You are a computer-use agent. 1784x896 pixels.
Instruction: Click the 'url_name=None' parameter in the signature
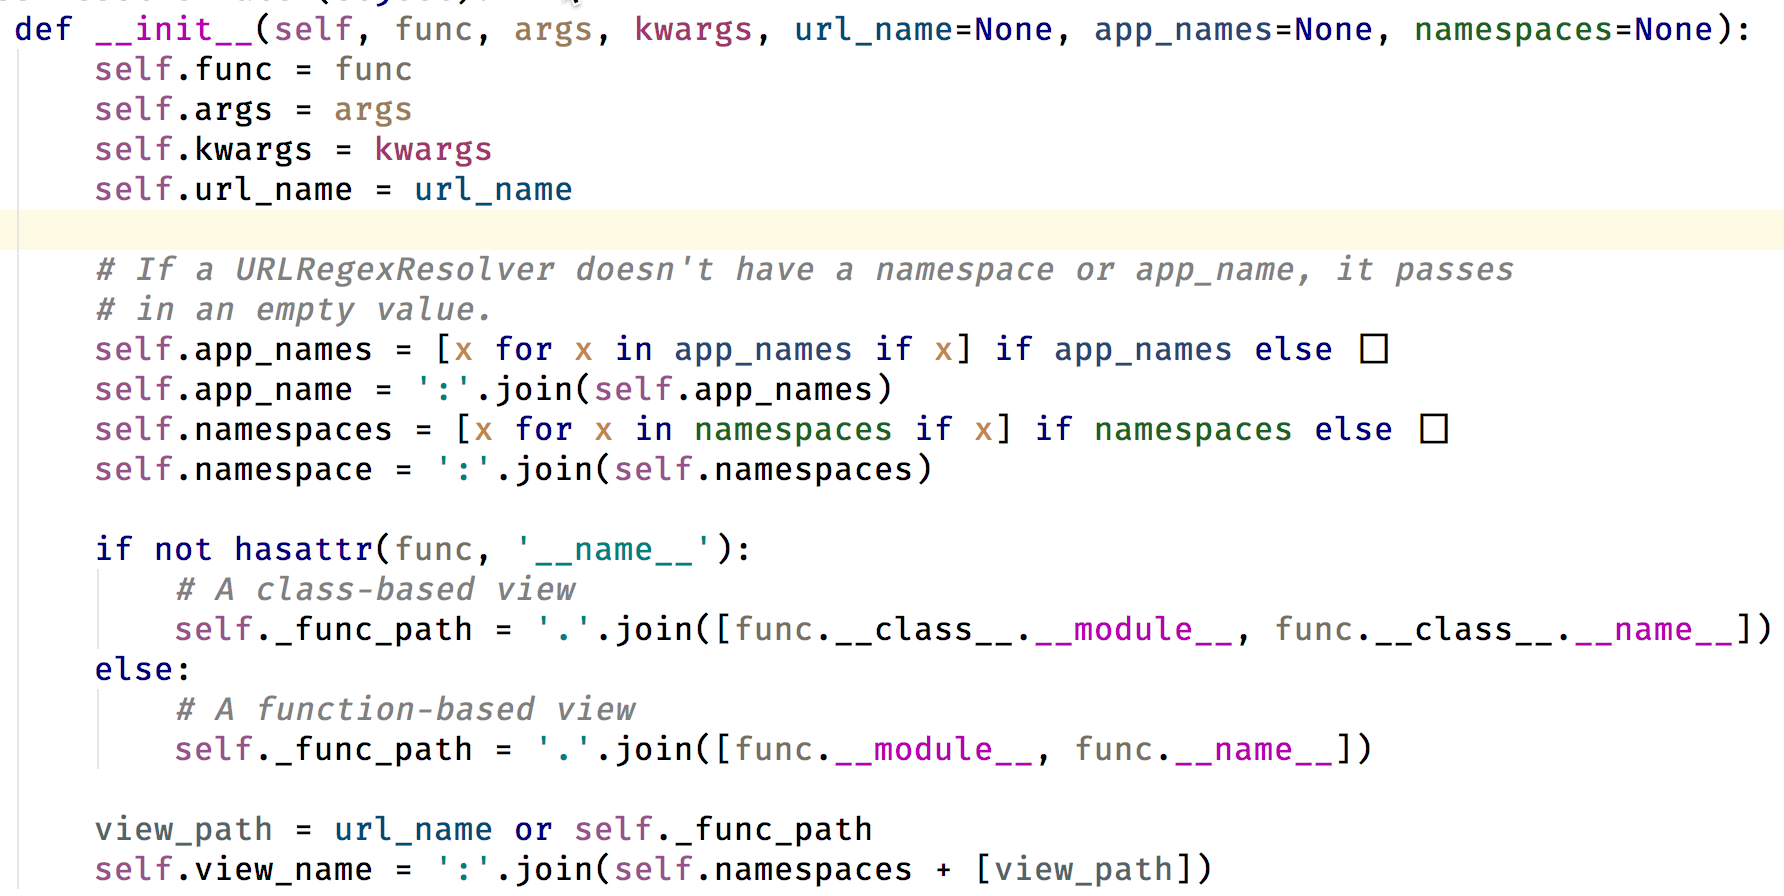pyautogui.click(x=923, y=29)
